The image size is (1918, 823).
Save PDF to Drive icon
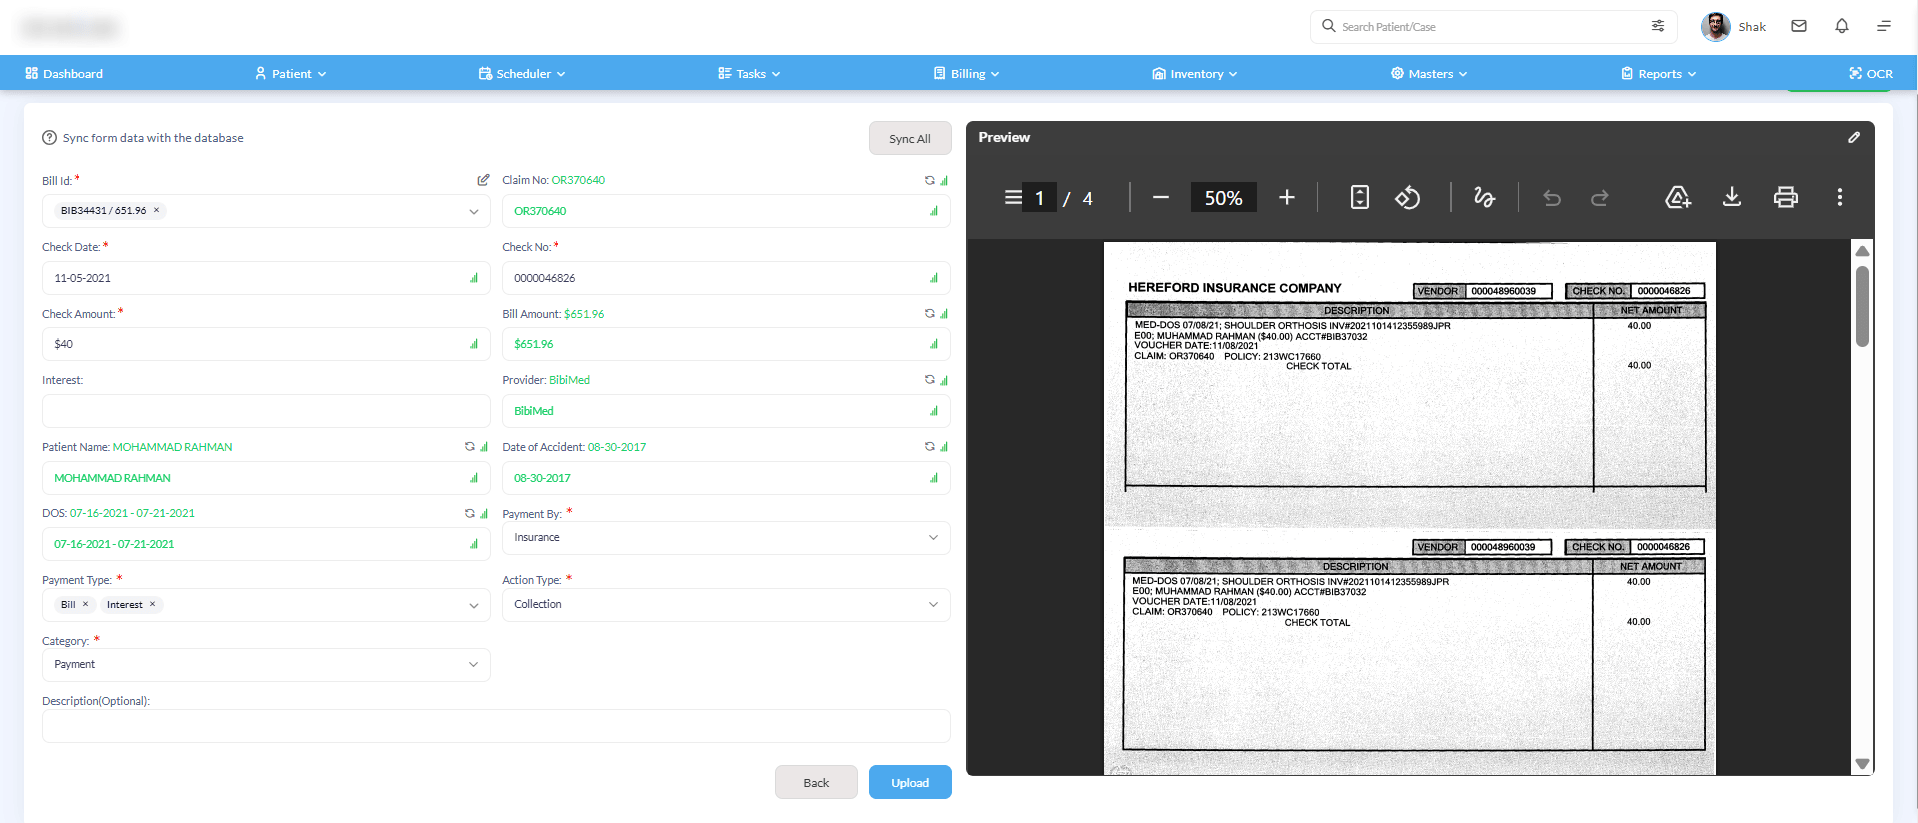(x=1678, y=198)
